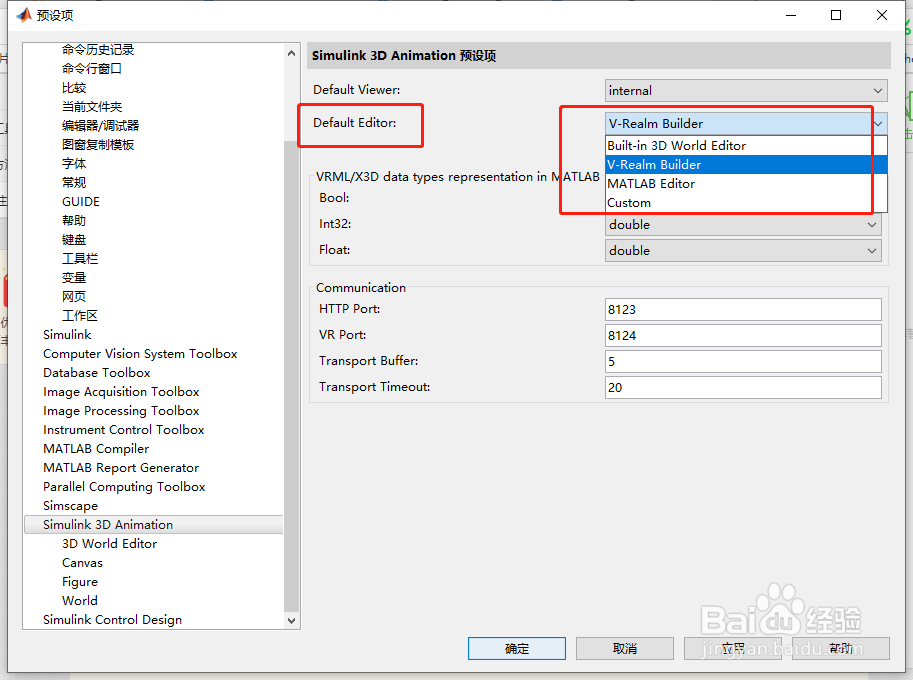Select Computer Vision System Toolbox
The width and height of the screenshot is (913, 680).
click(x=140, y=353)
